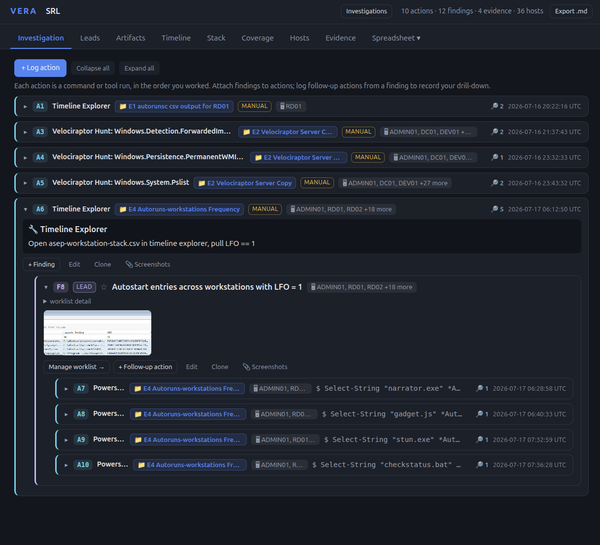Click the Investigations button in header
600x545 pixels.
coord(366,11)
